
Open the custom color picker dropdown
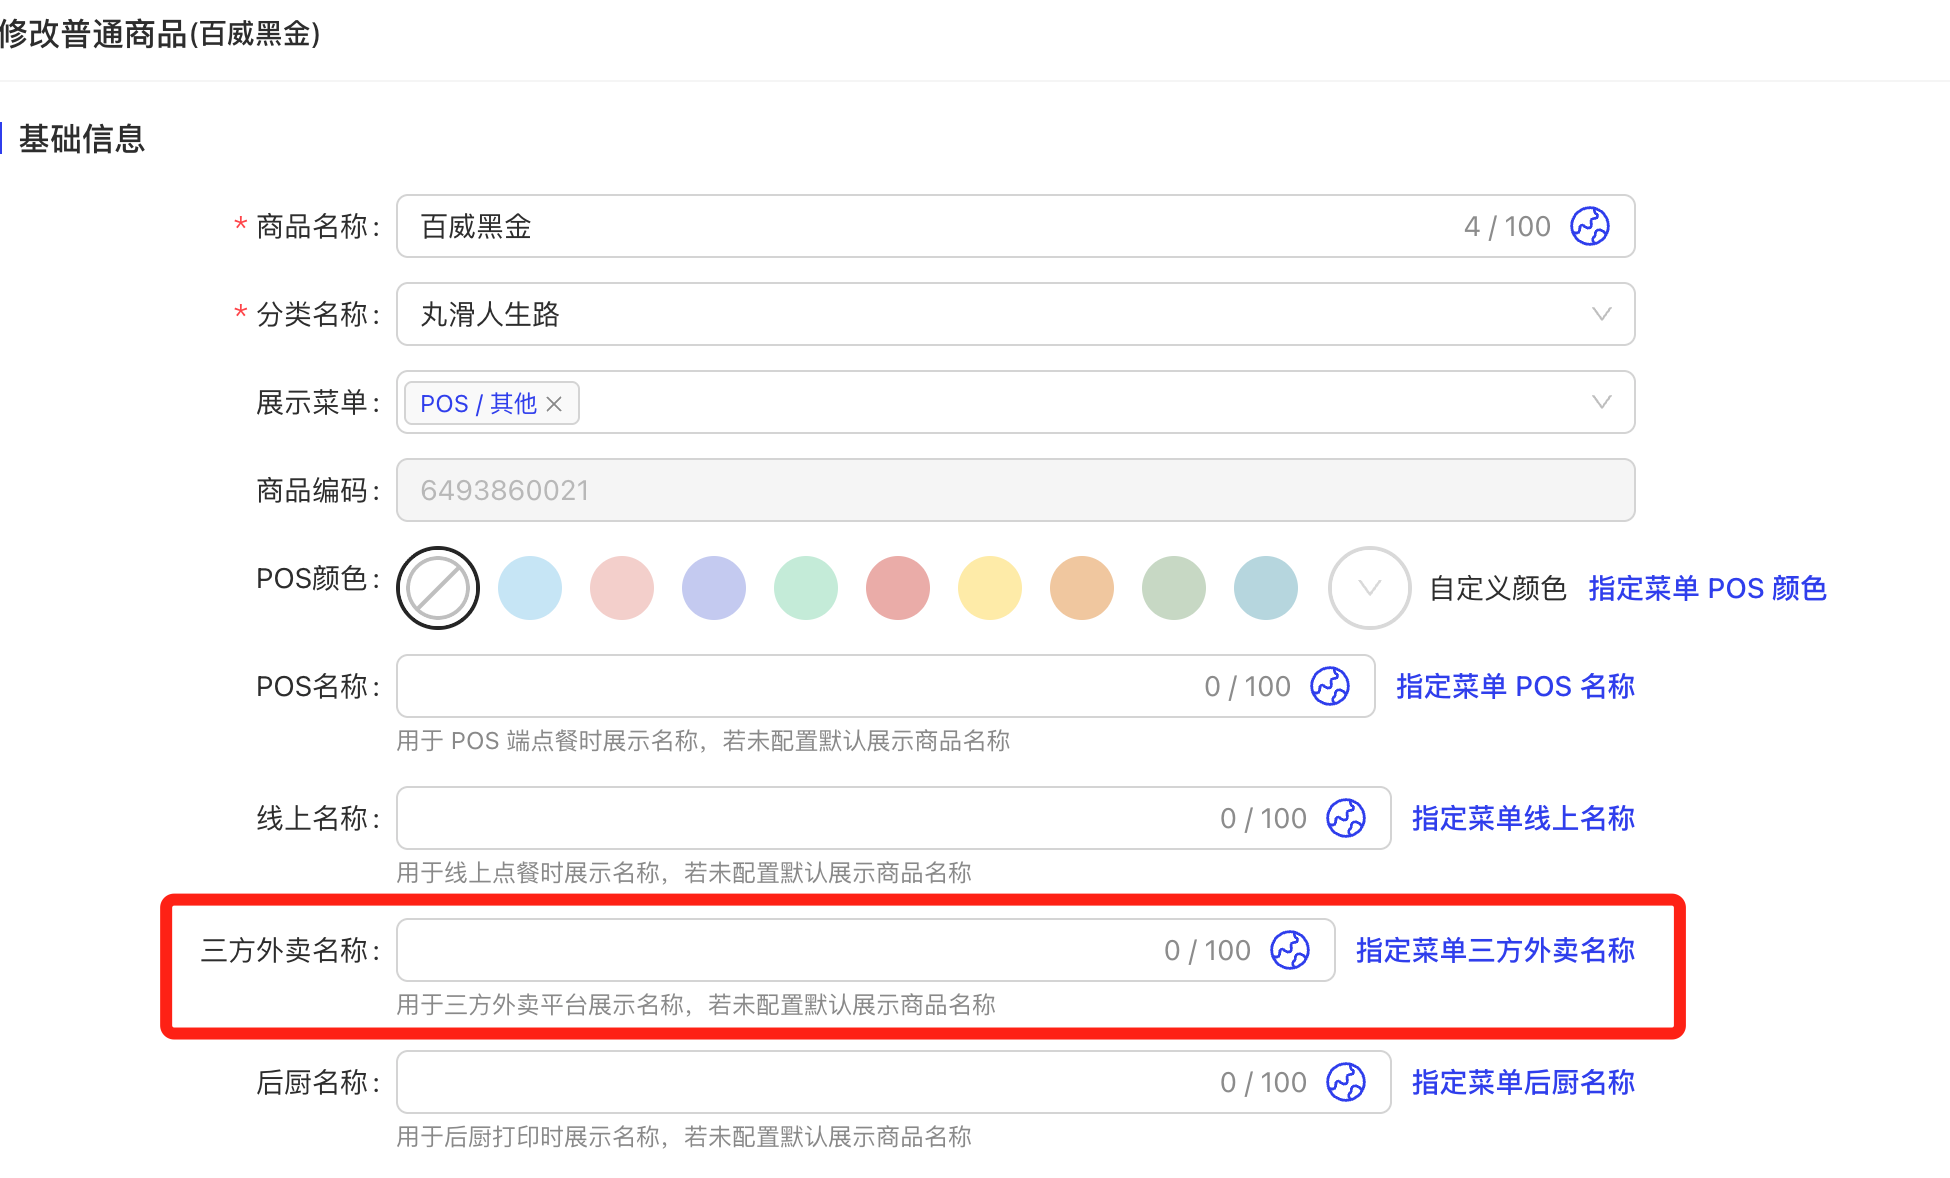tap(1369, 588)
